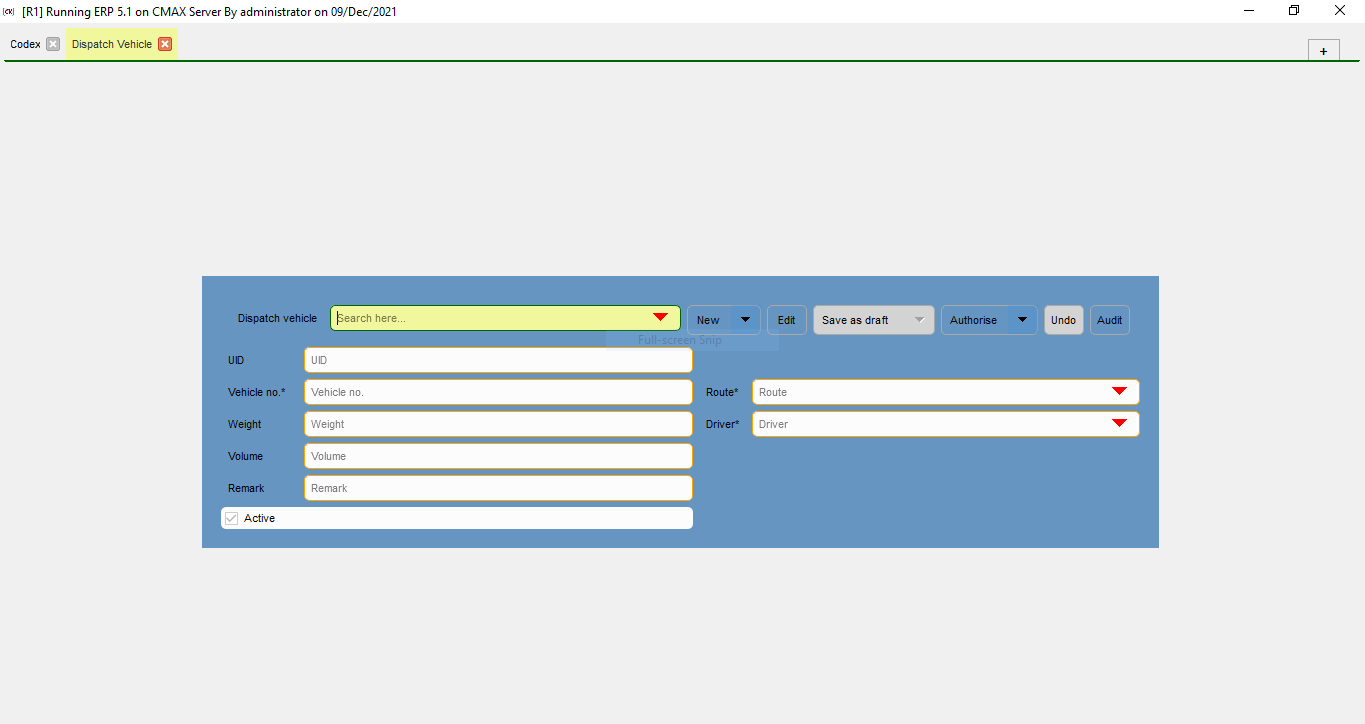
Task: Open the New button dropdown arrow
Action: (745, 320)
